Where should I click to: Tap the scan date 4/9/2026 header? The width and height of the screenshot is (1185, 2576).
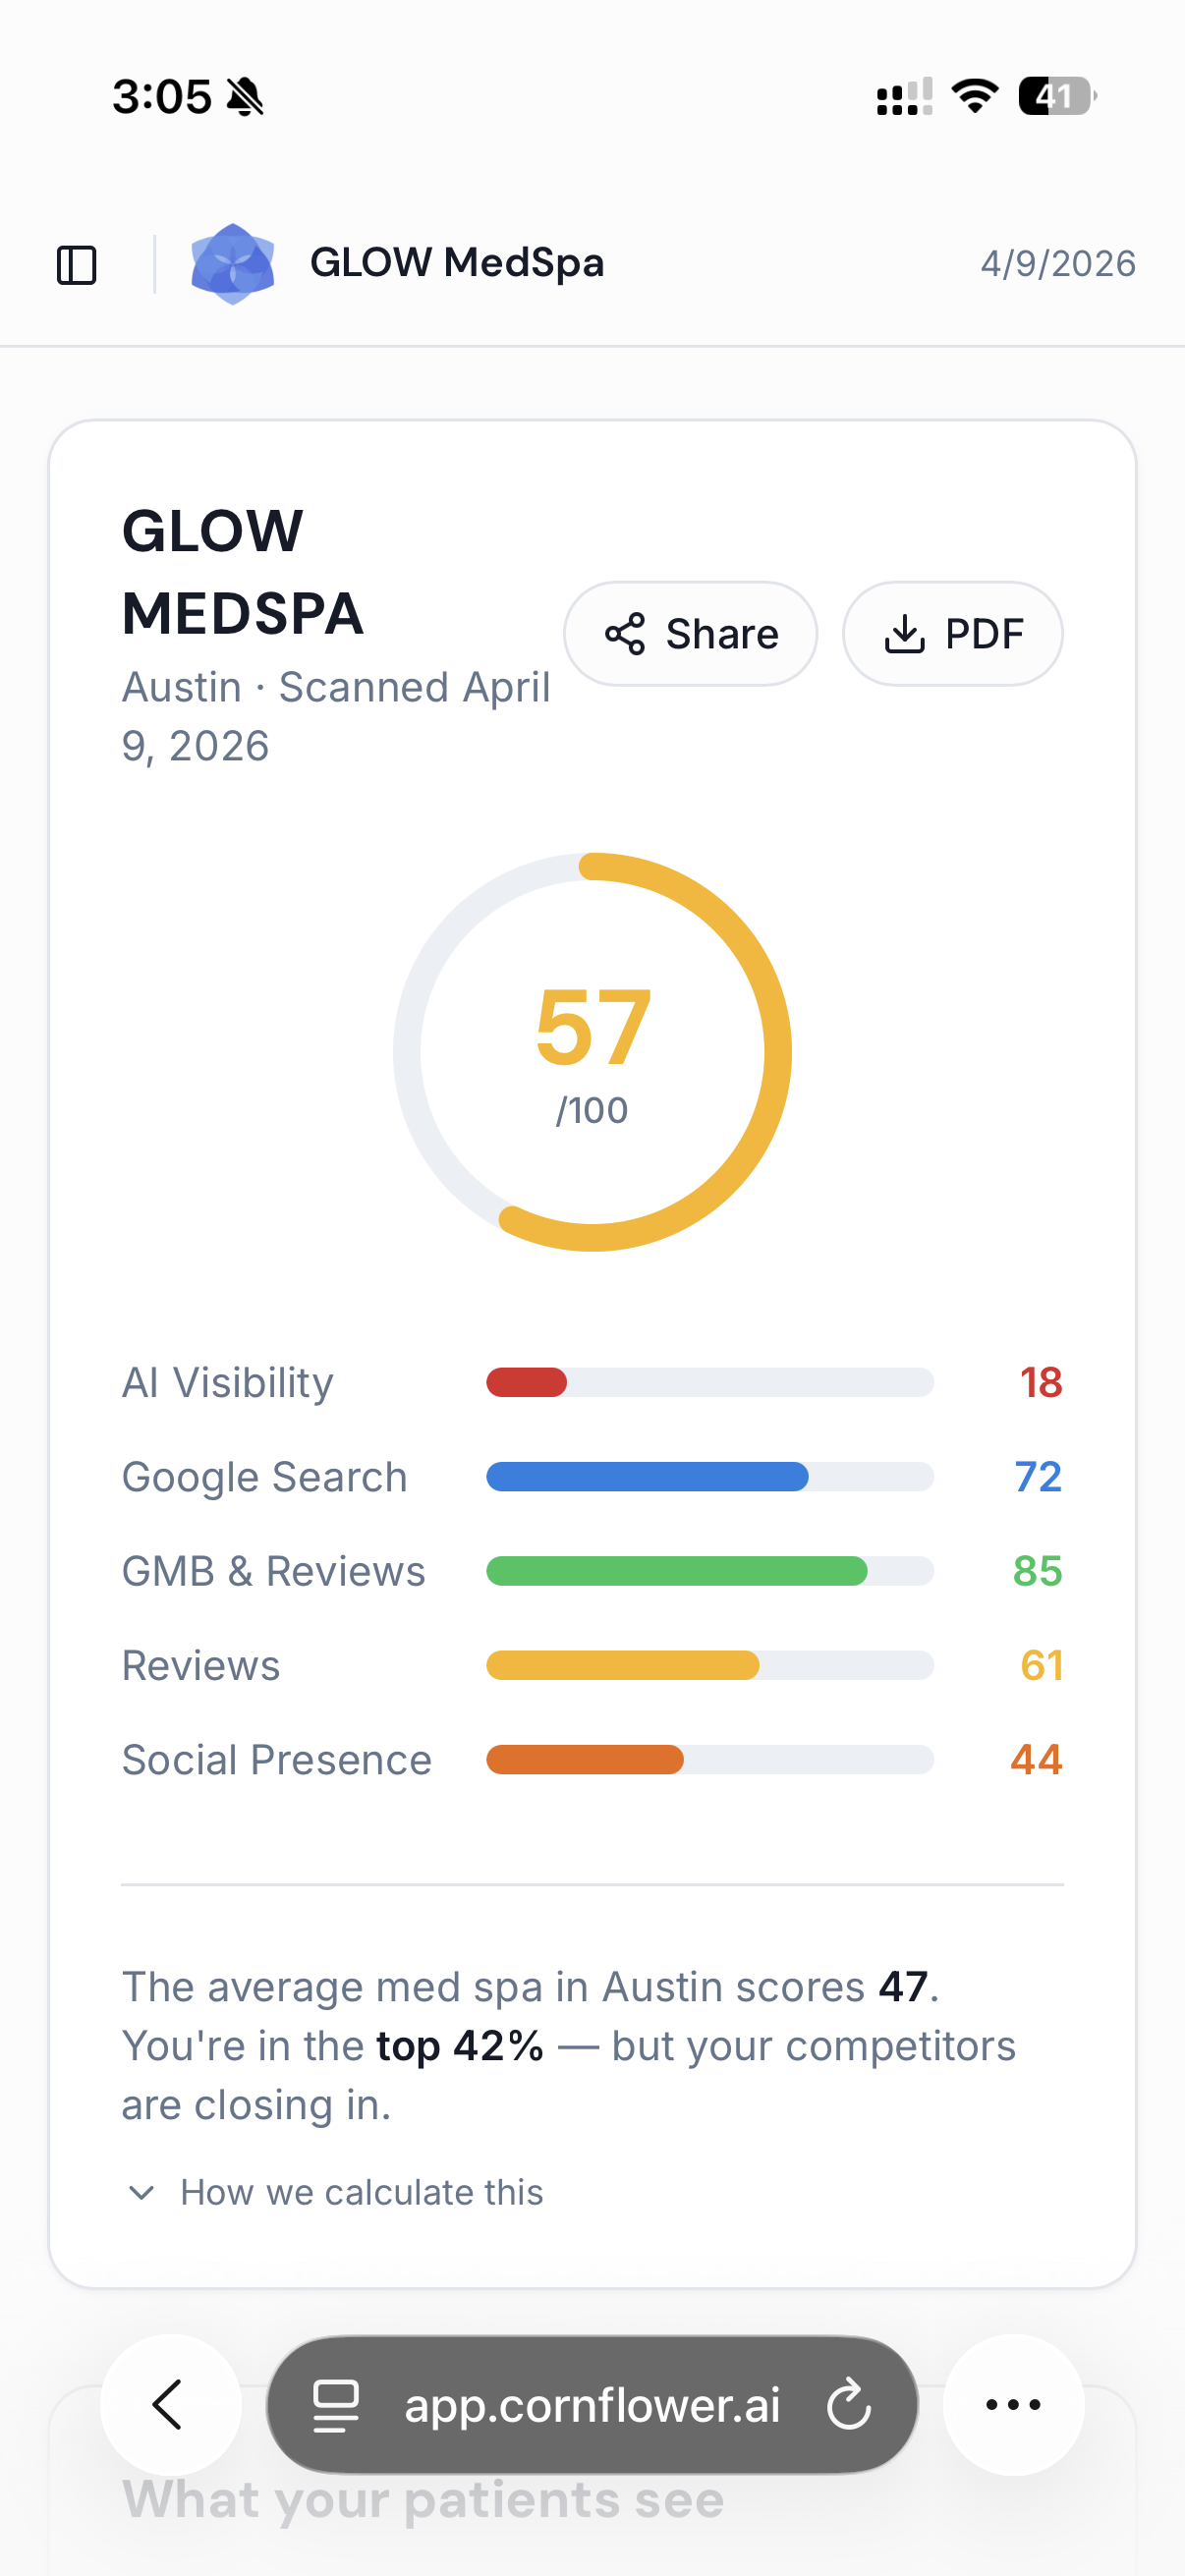1057,263
